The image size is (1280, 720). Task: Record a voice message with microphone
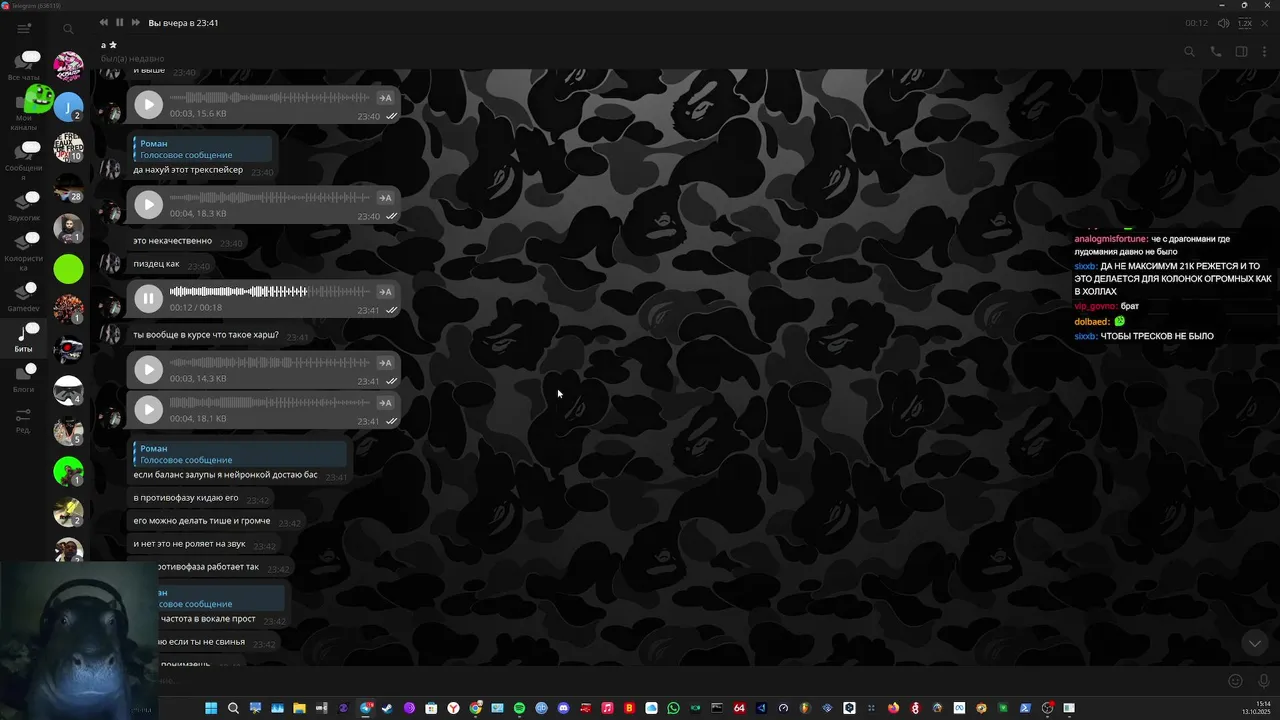pyautogui.click(x=1263, y=681)
